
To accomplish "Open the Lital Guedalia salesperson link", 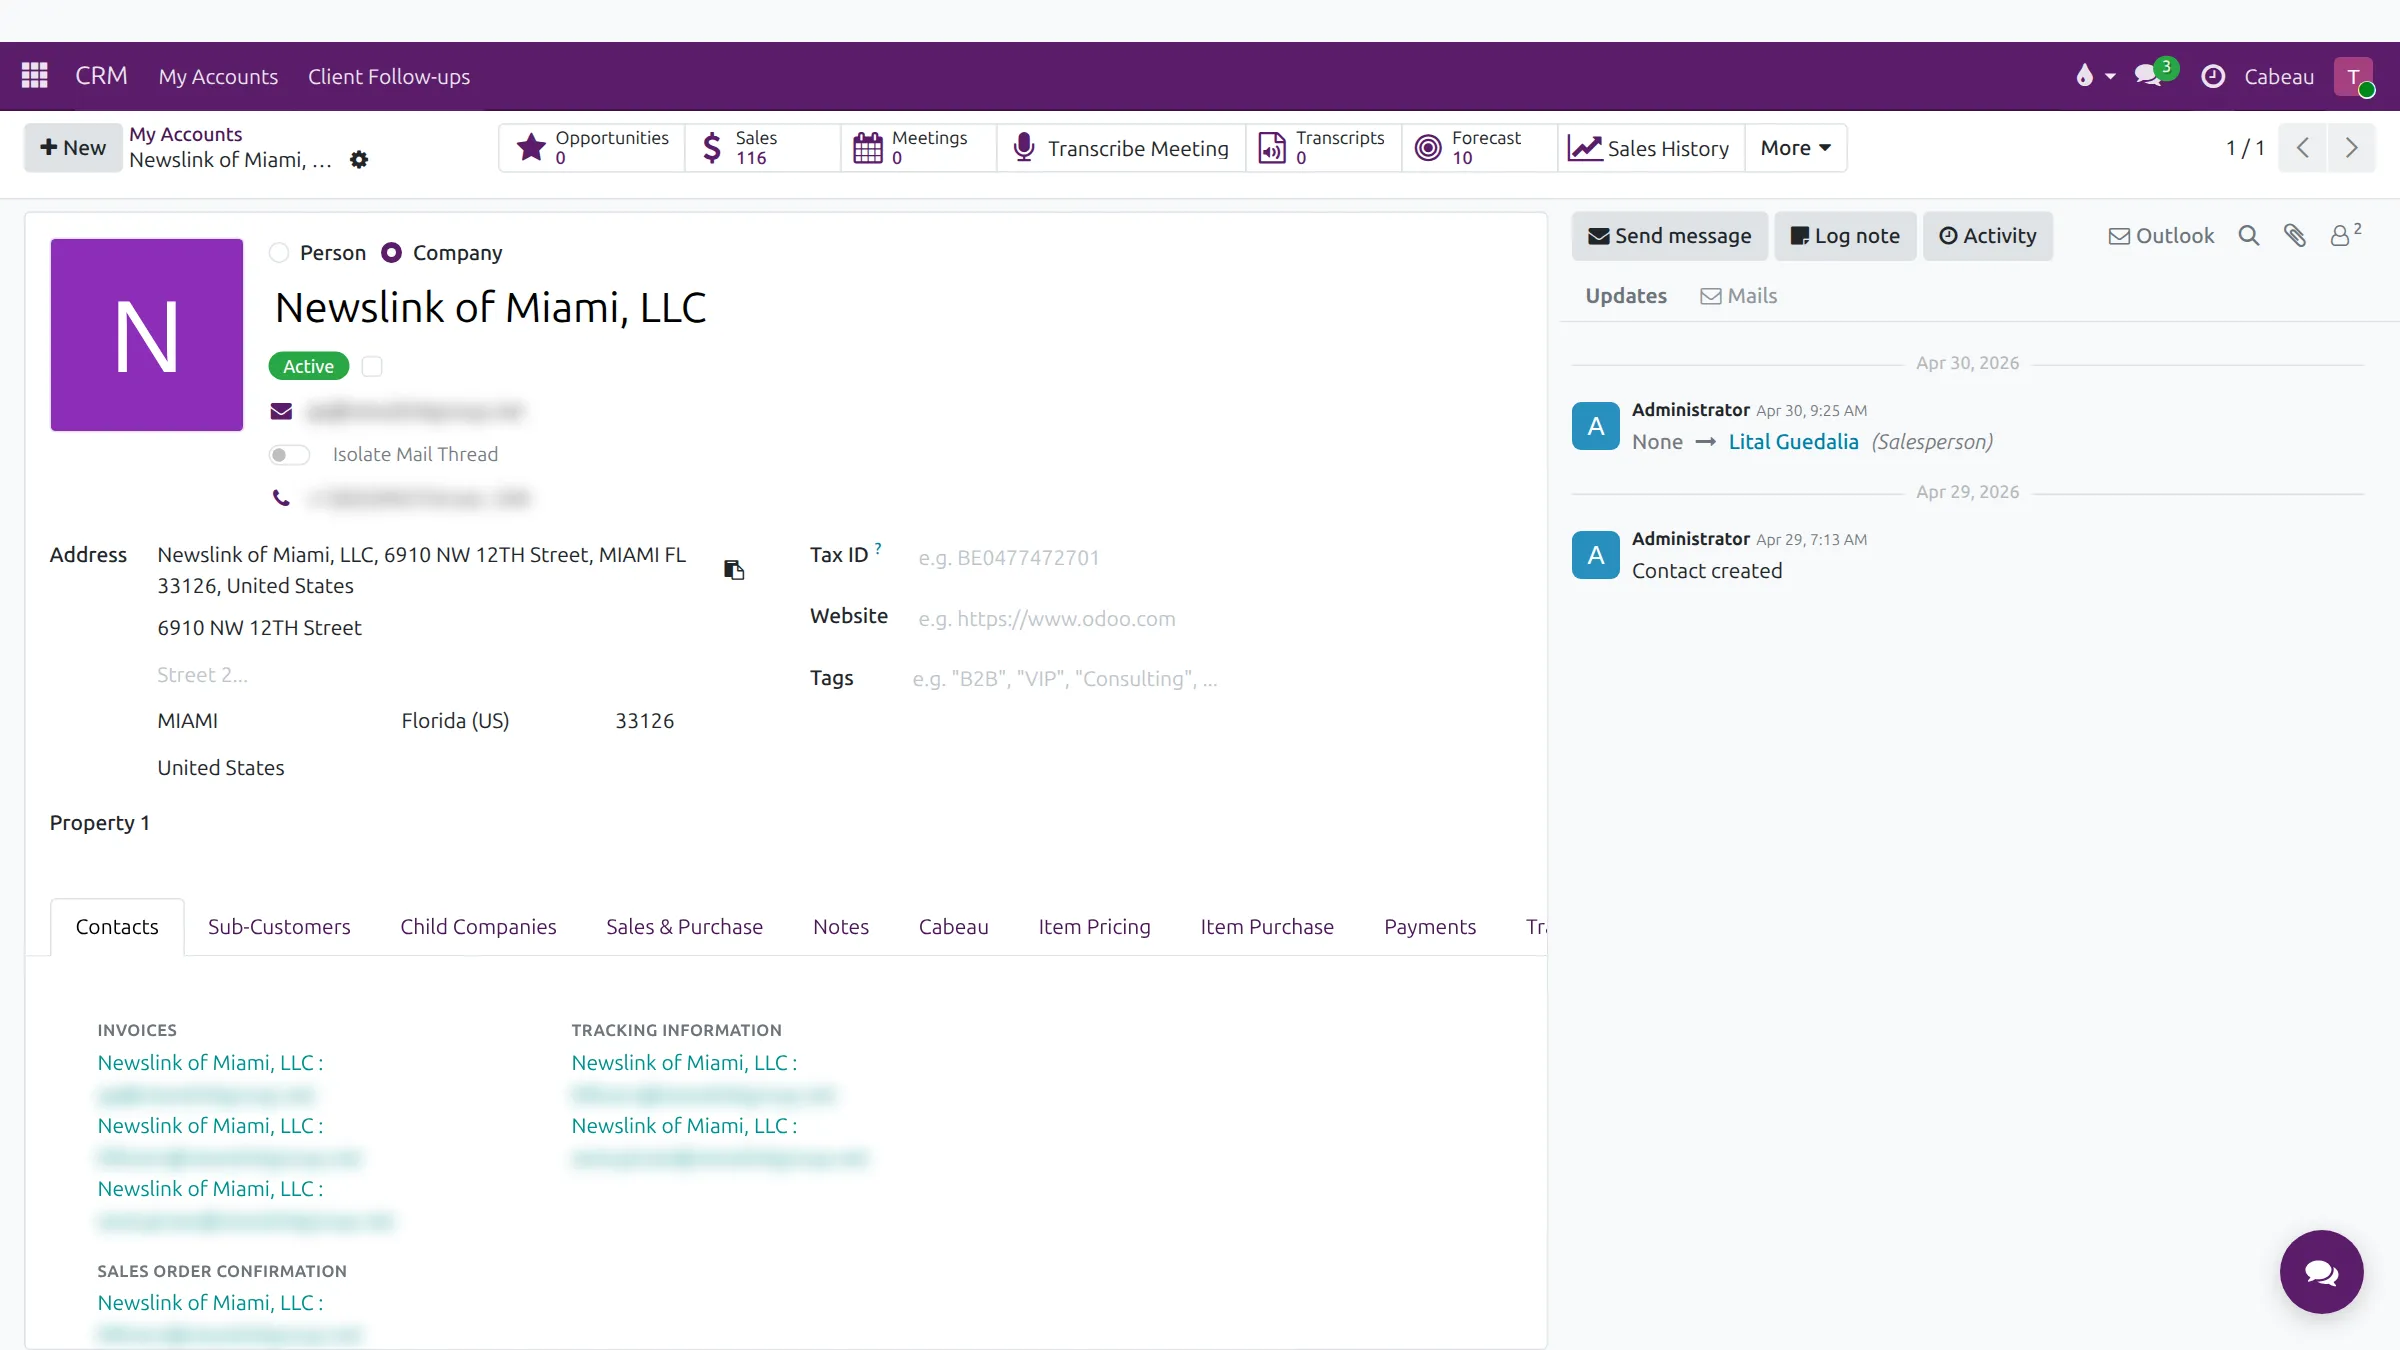I will coord(1793,442).
